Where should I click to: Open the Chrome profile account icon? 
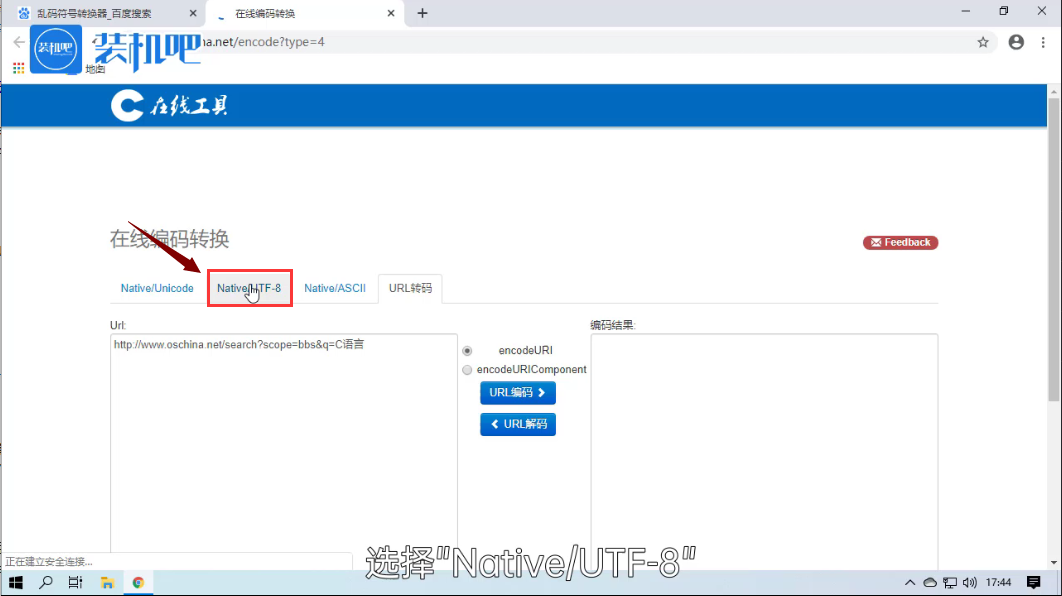coord(1016,42)
